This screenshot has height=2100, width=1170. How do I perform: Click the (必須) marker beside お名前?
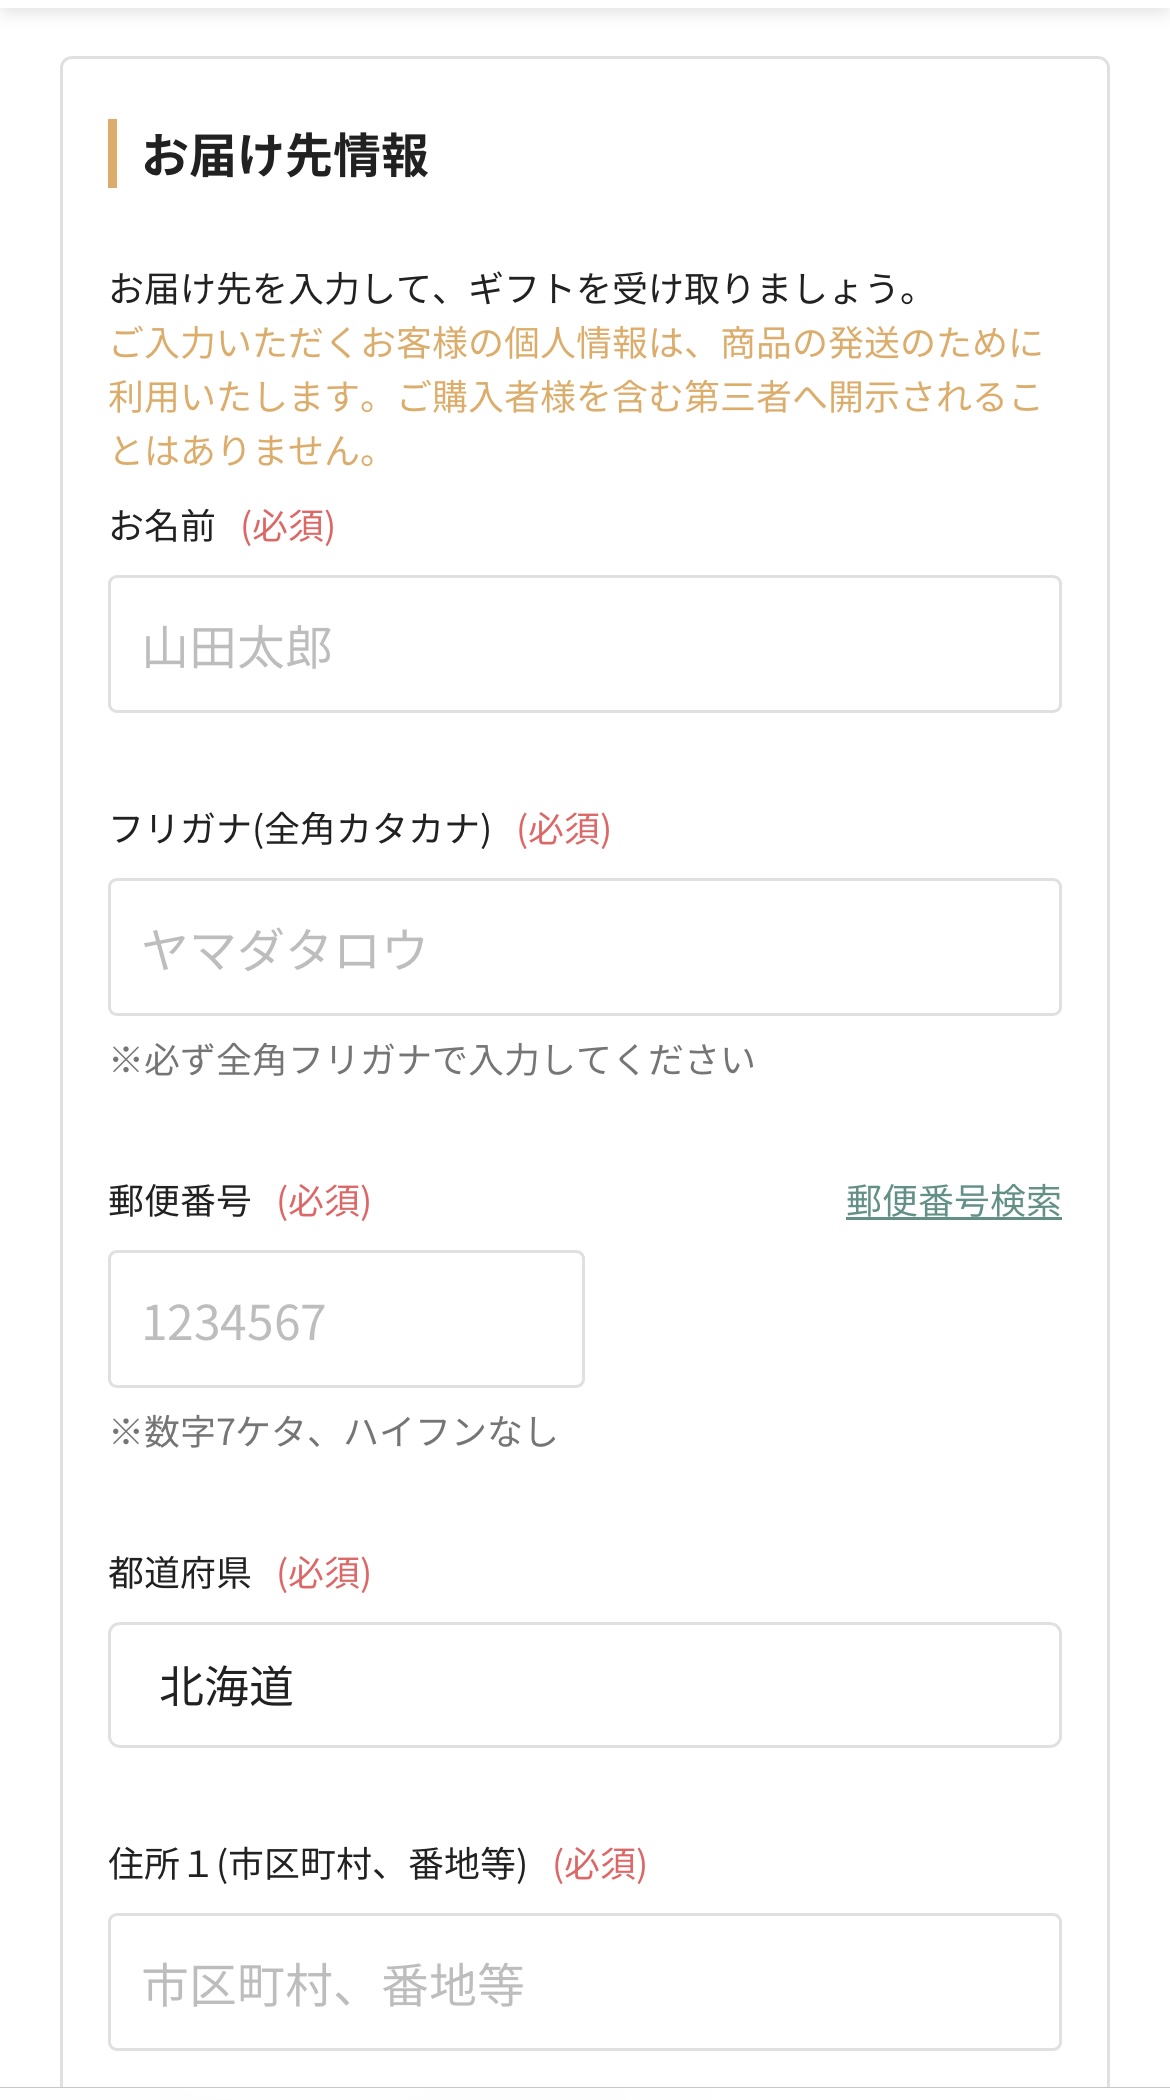(288, 526)
